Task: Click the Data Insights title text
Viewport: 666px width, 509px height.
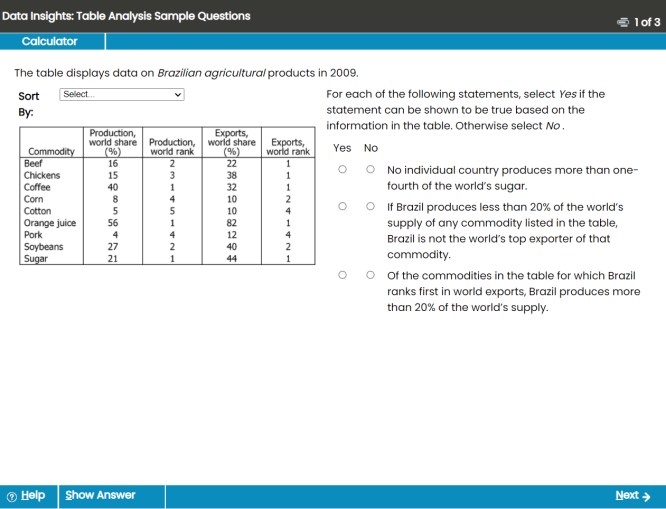Action: (x=126, y=16)
